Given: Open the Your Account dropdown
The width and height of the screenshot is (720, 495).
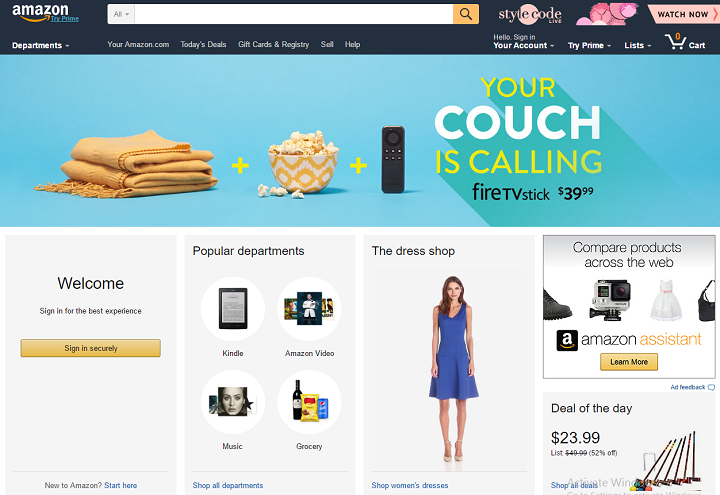Looking at the screenshot, I should [x=523, y=45].
